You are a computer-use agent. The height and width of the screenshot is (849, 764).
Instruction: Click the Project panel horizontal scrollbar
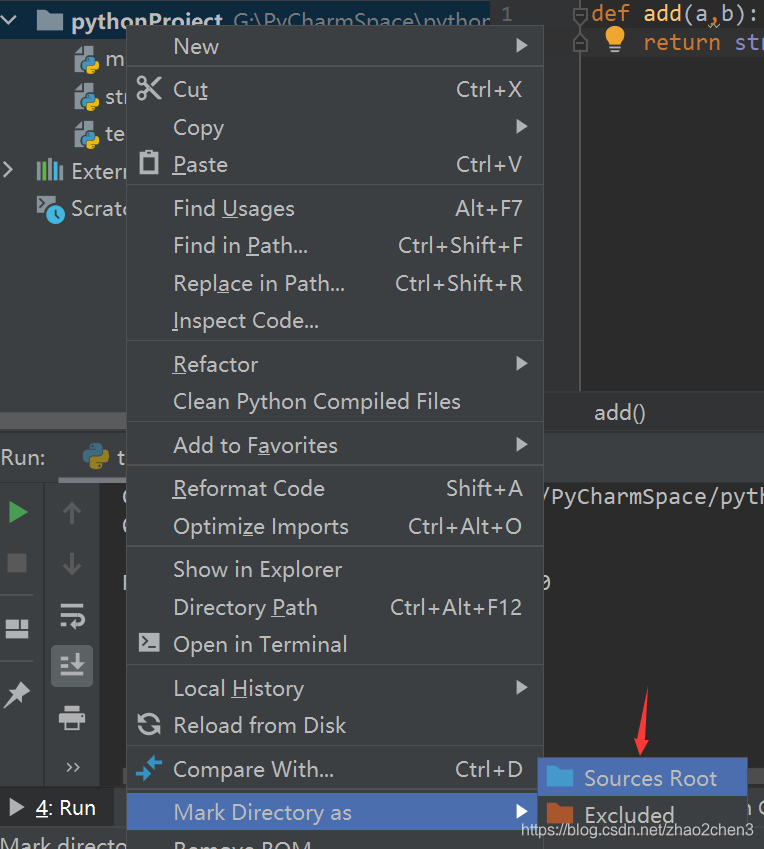point(63,420)
